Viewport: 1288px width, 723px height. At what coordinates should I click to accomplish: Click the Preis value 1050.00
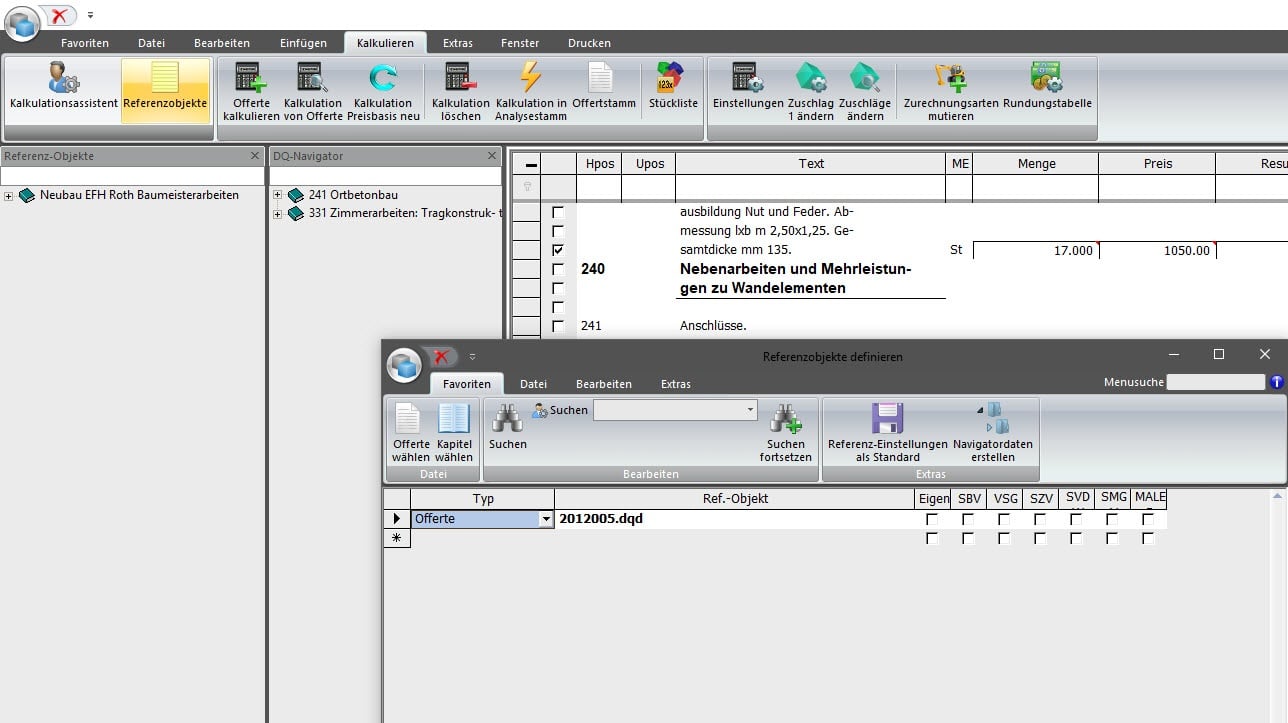coord(1158,251)
